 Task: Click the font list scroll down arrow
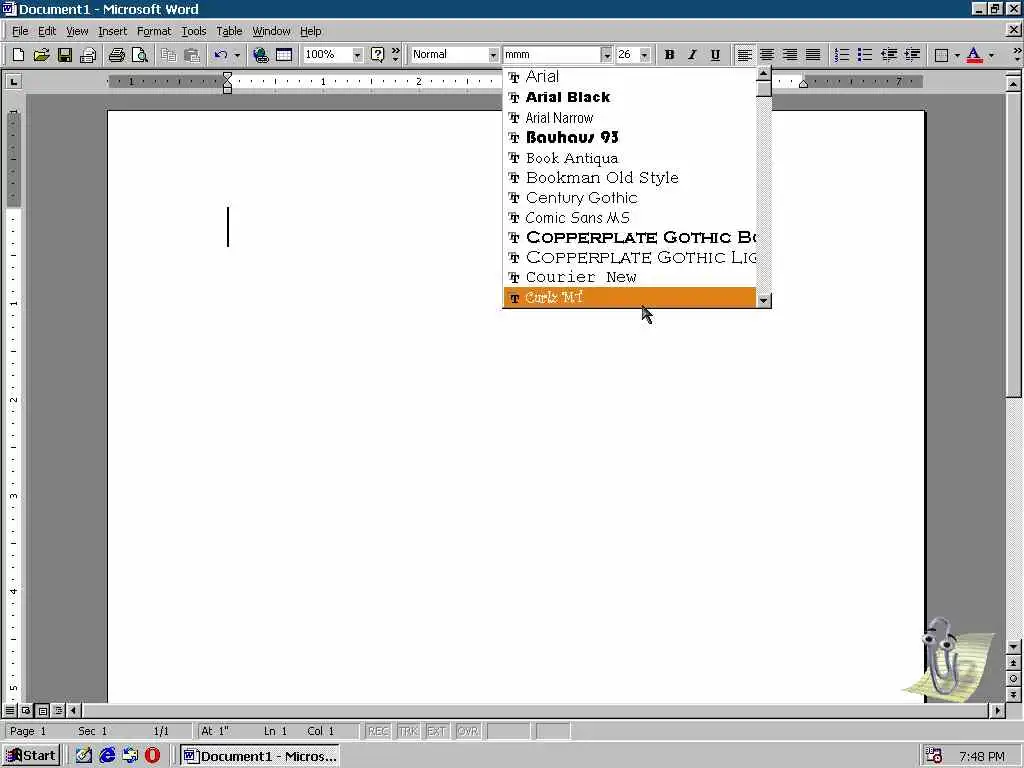click(763, 300)
